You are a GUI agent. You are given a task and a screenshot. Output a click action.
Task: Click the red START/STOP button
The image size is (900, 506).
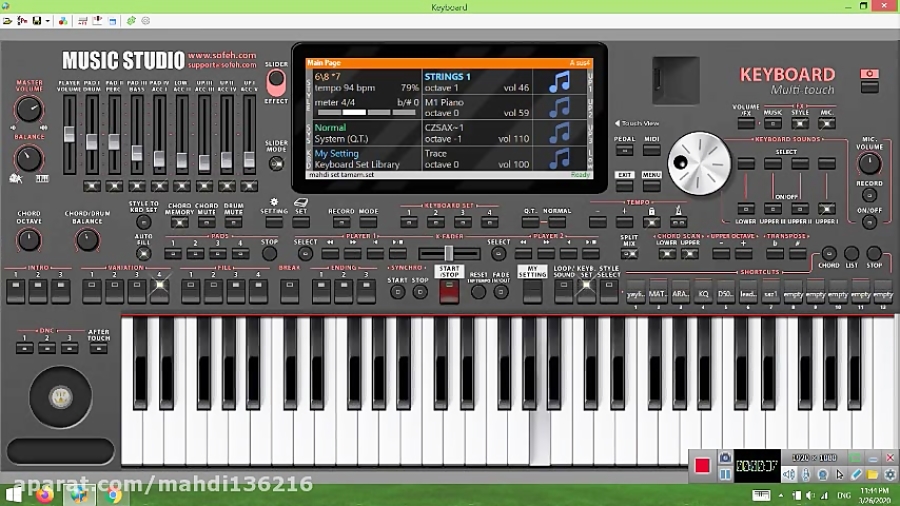[449, 291]
